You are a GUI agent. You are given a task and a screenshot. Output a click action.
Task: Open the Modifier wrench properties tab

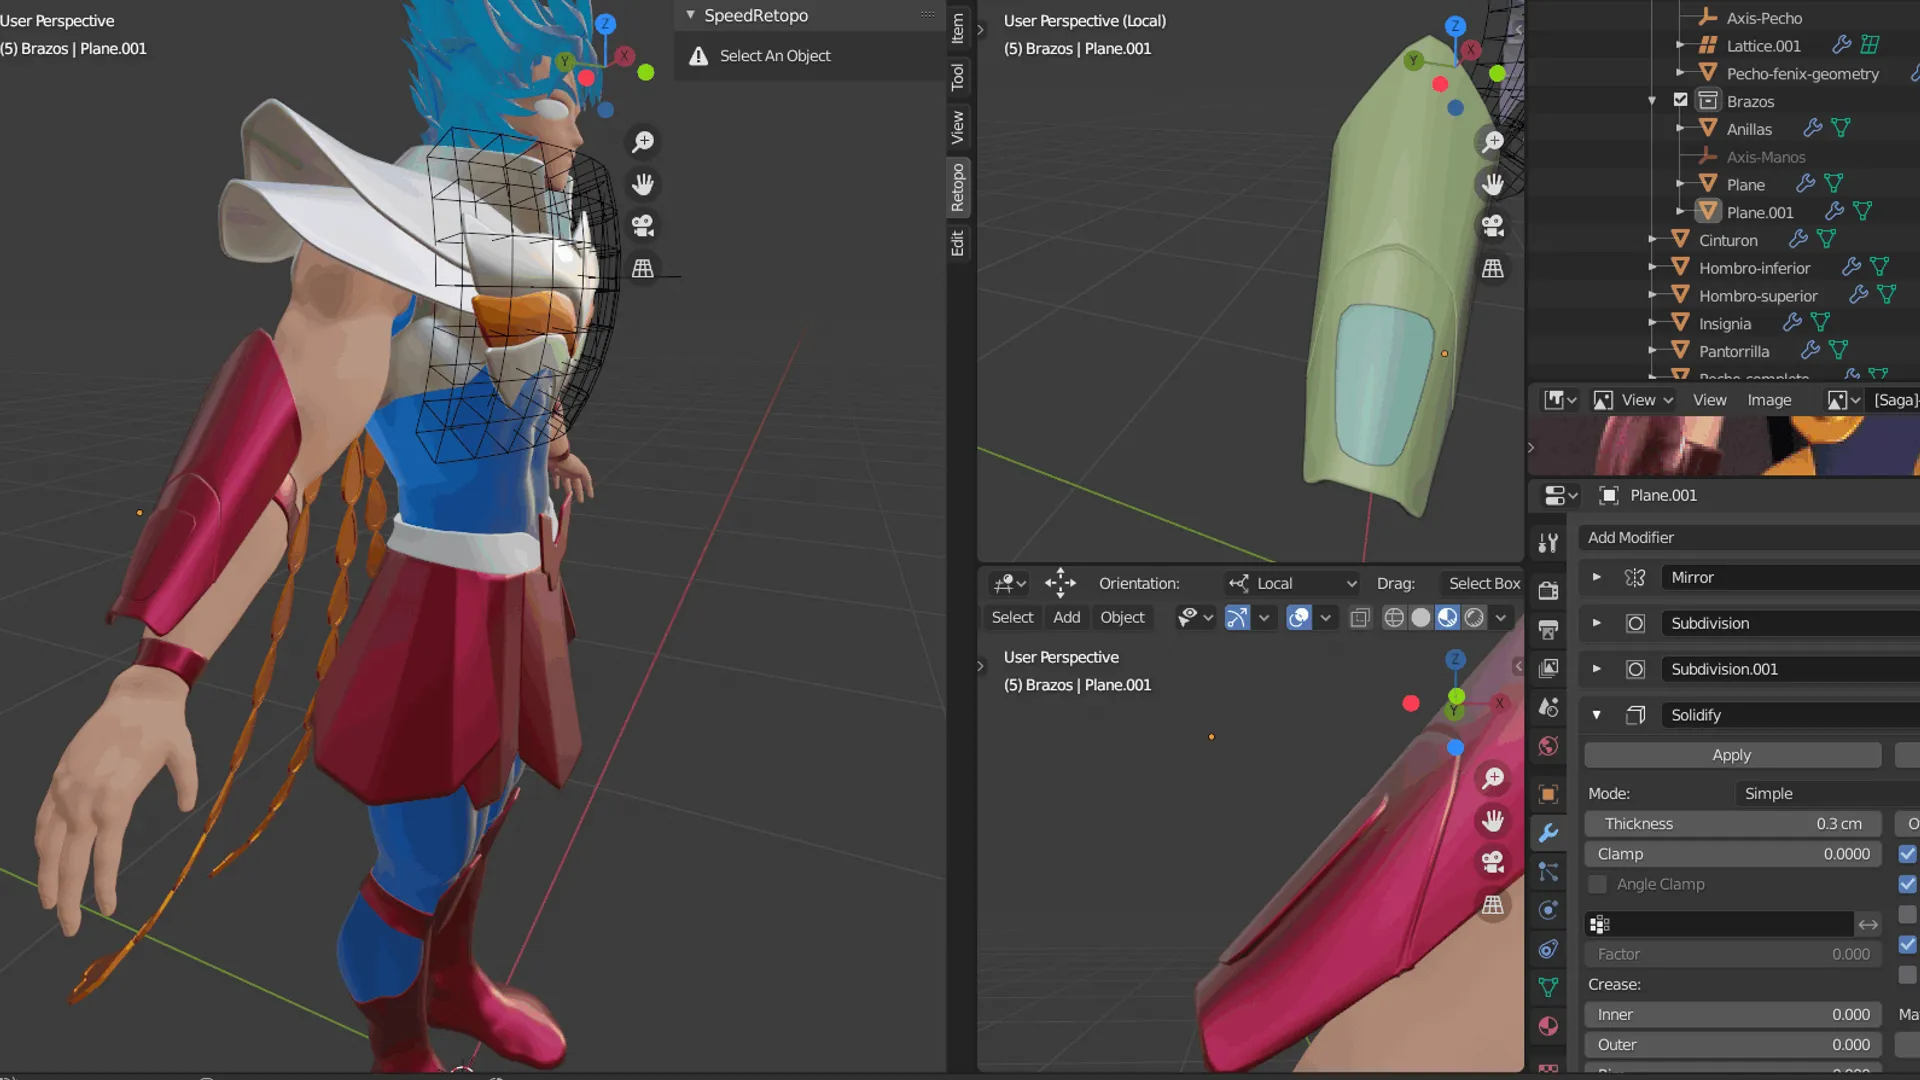[1548, 833]
